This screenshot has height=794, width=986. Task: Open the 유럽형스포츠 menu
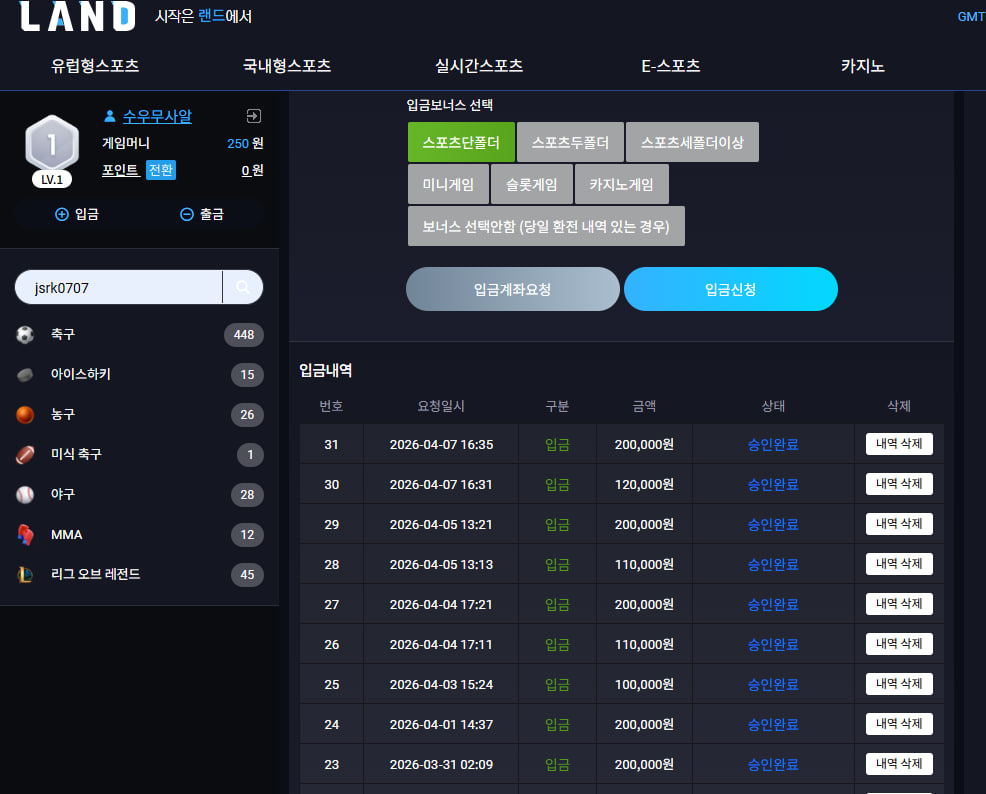point(95,66)
